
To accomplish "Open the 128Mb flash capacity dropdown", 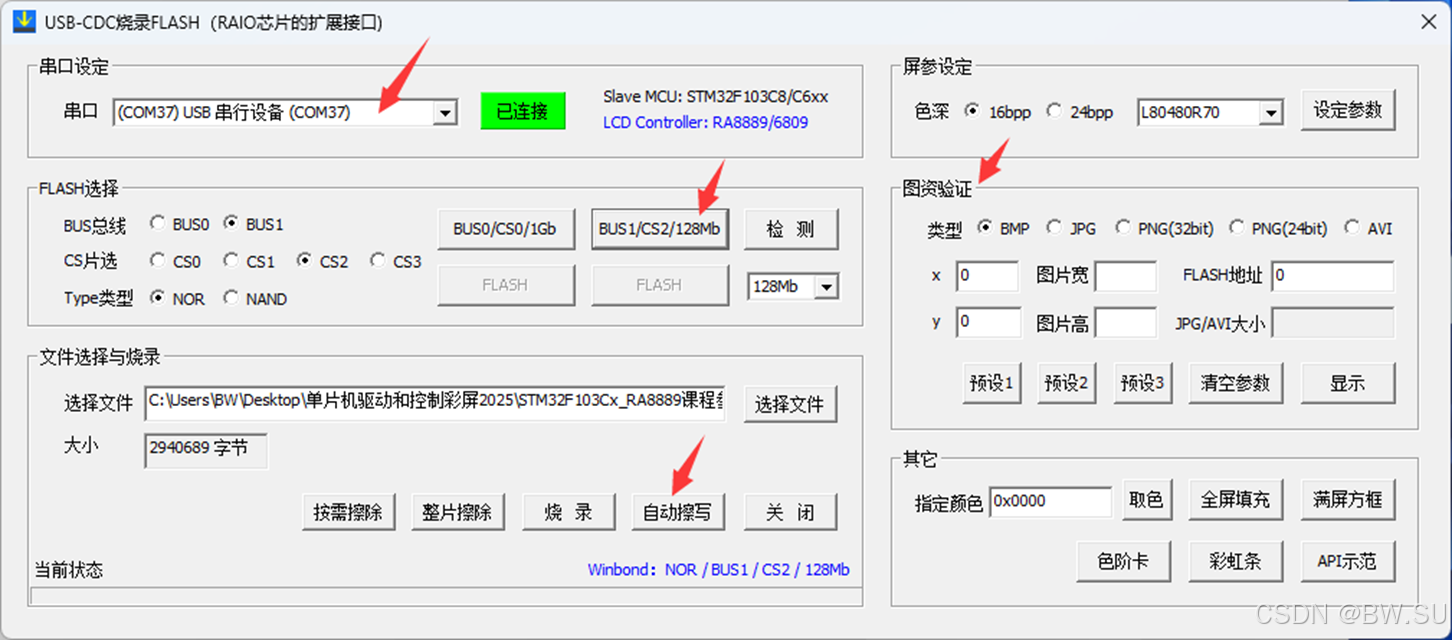I will click(826, 286).
